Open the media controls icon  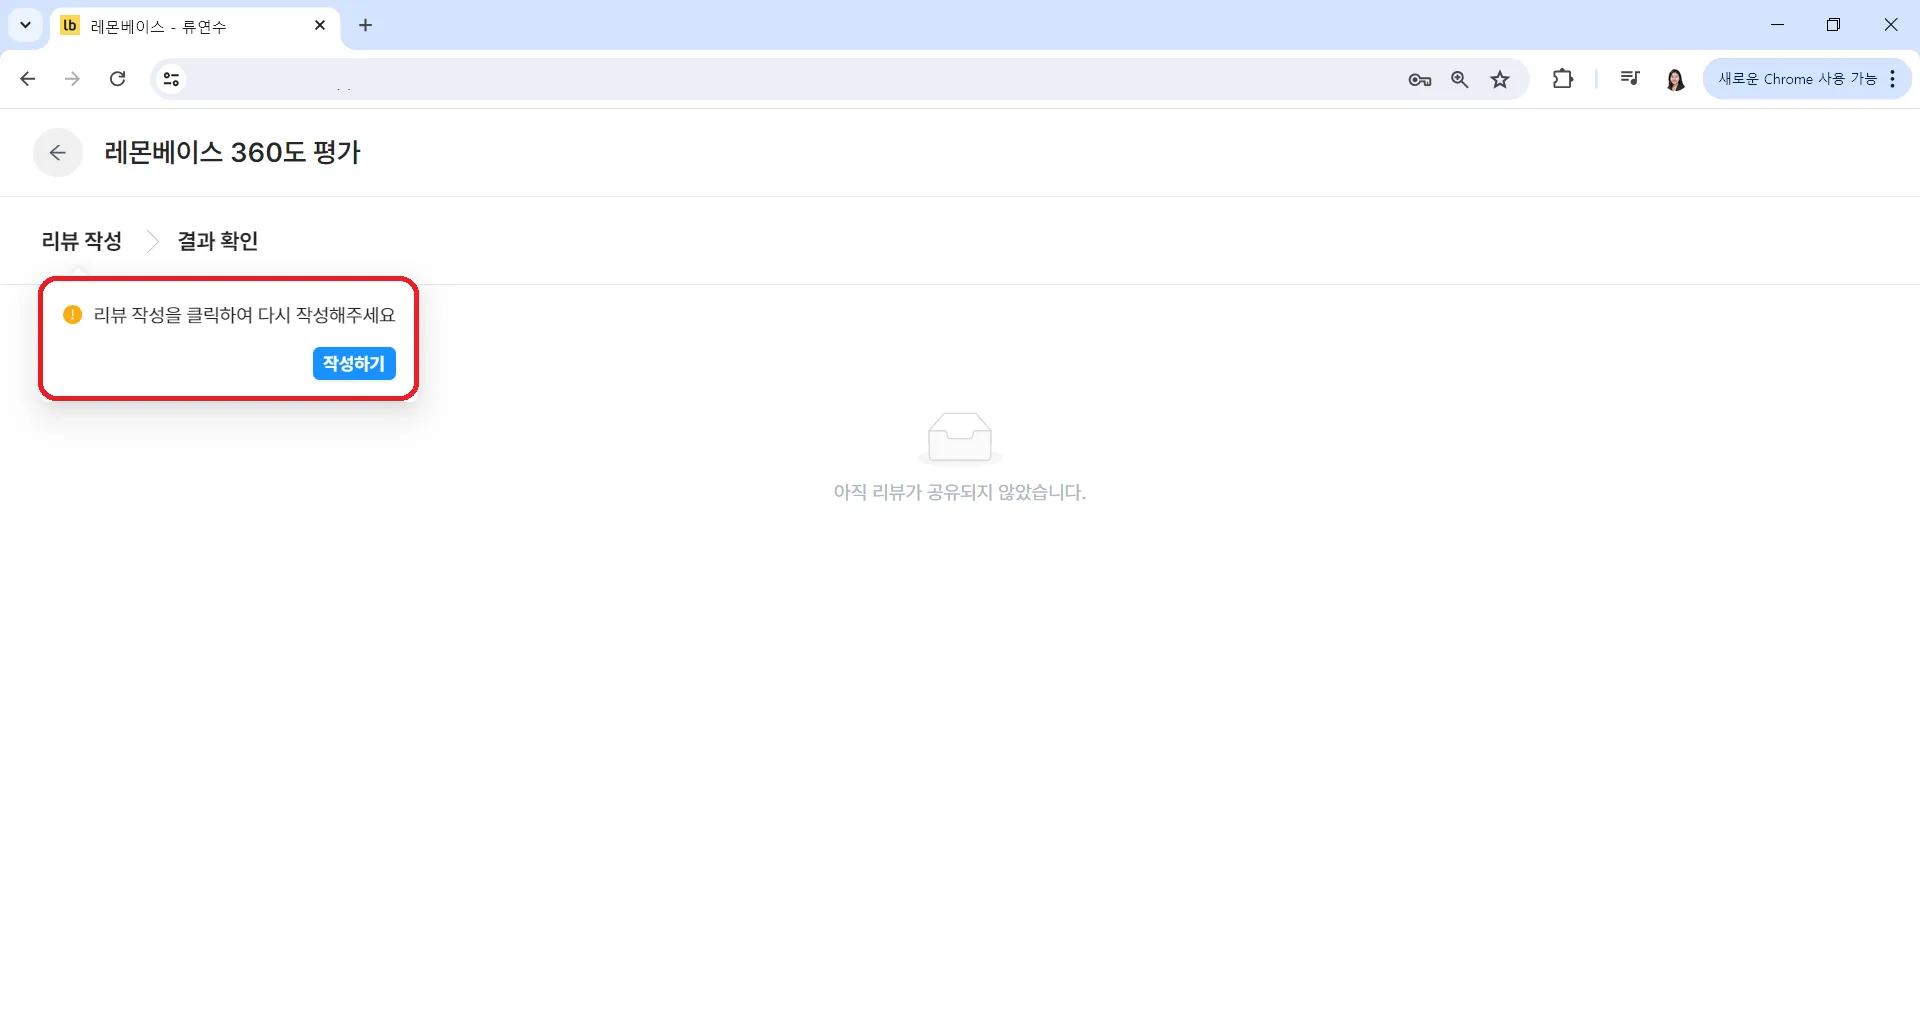tap(1630, 79)
